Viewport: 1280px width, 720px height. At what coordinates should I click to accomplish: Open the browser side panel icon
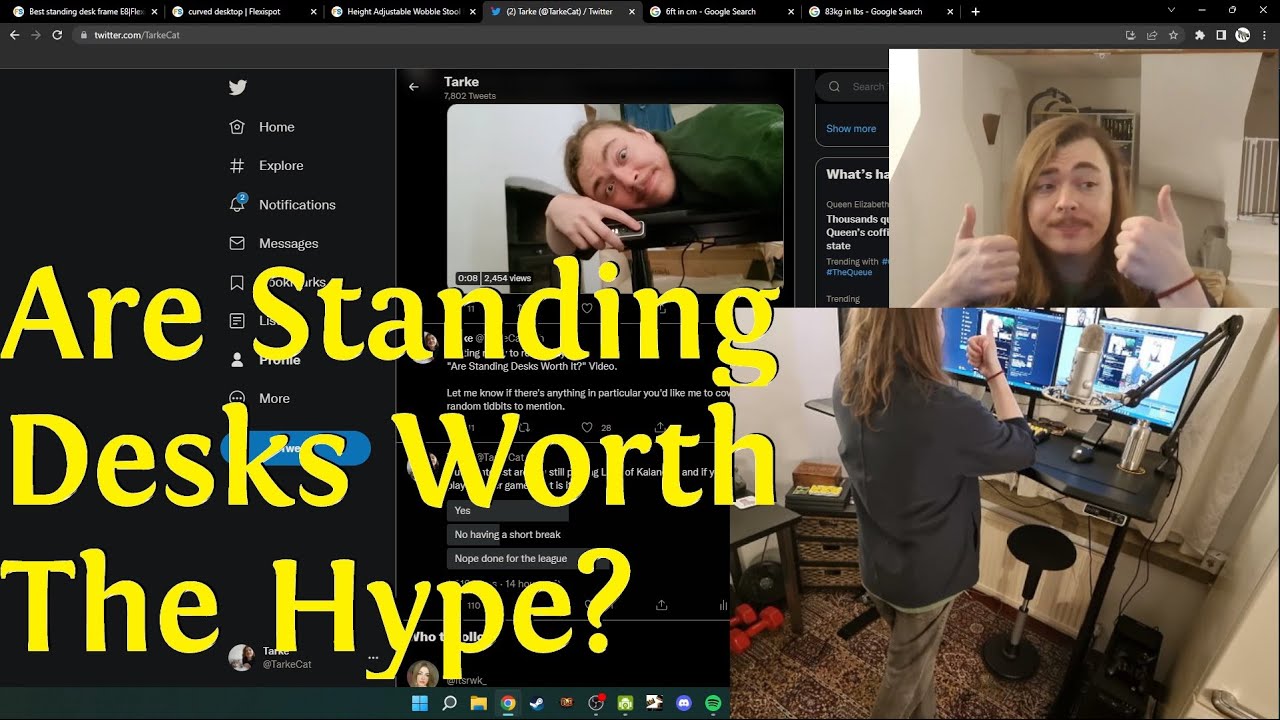pos(1221,34)
